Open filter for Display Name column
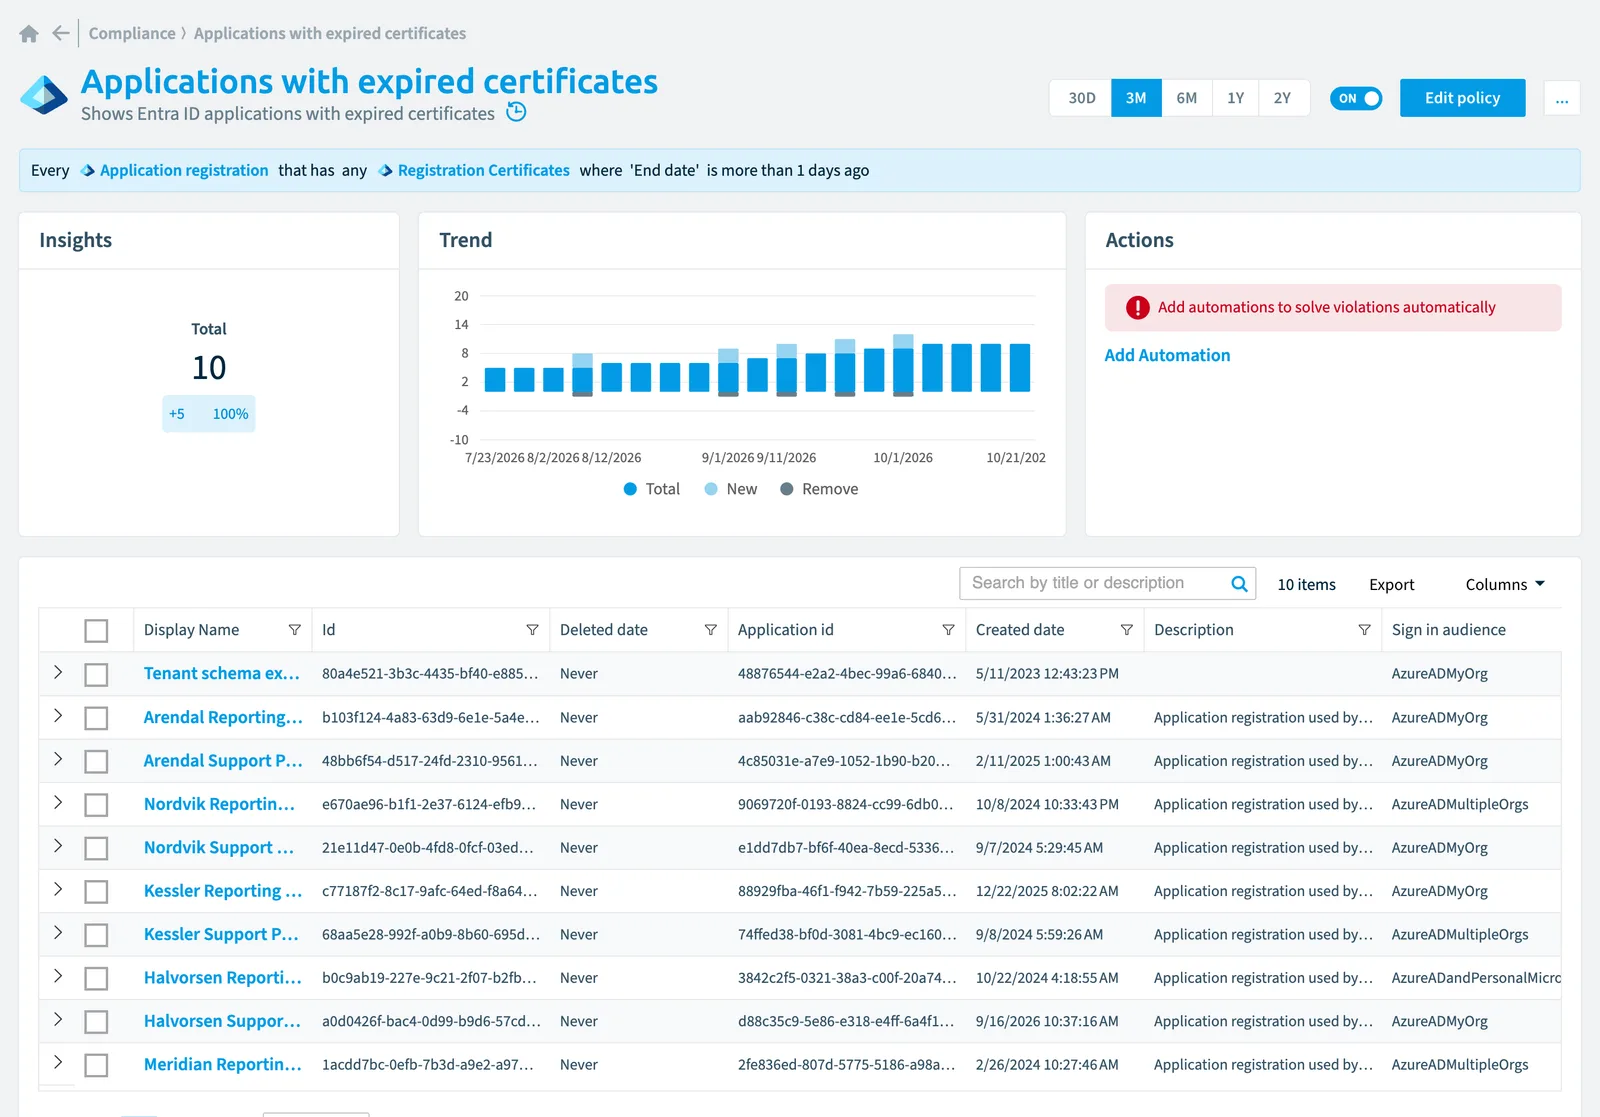The width and height of the screenshot is (1600, 1117). 295,630
